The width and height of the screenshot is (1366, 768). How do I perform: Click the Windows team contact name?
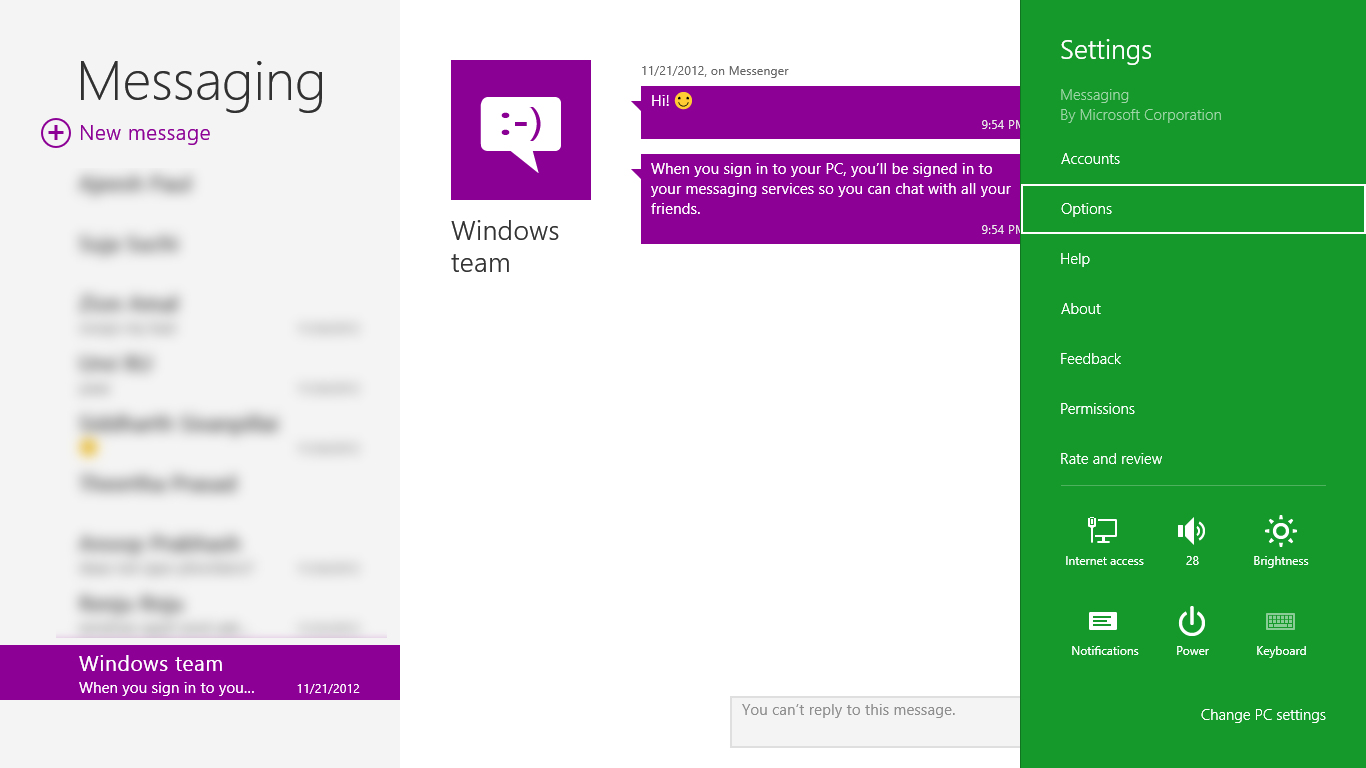point(505,247)
